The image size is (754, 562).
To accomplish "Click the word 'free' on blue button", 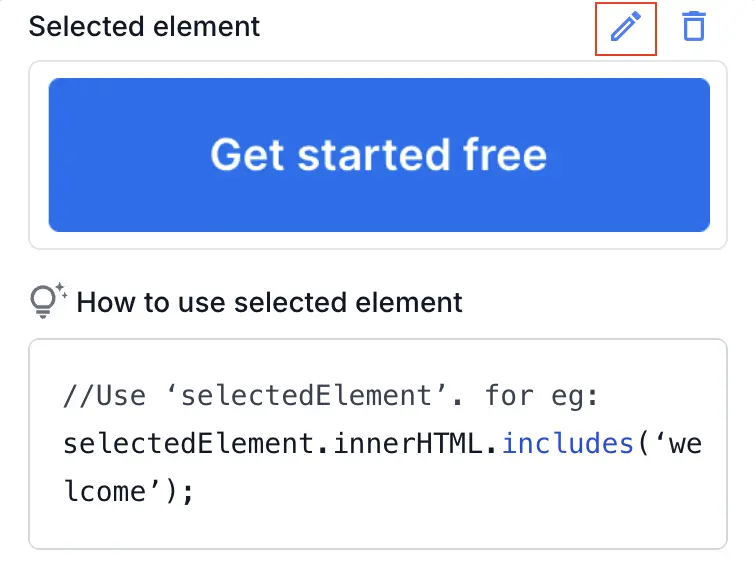I will (504, 155).
